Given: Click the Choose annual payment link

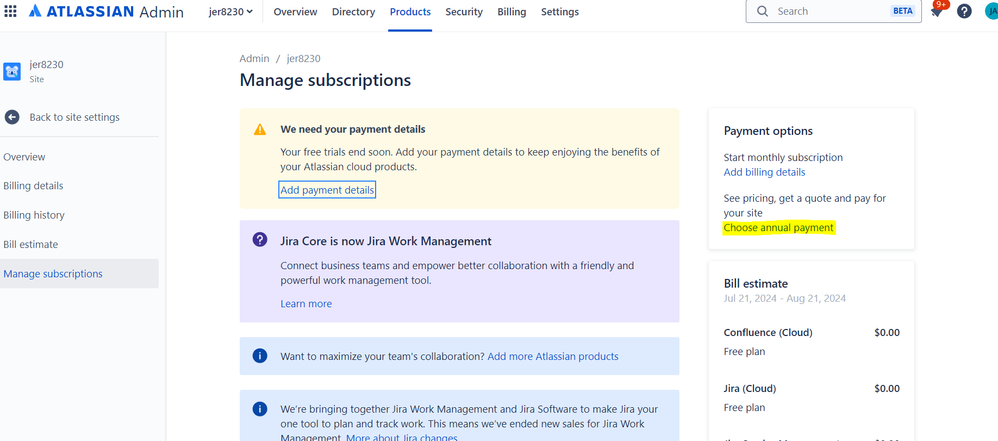Looking at the screenshot, I should coord(778,227).
